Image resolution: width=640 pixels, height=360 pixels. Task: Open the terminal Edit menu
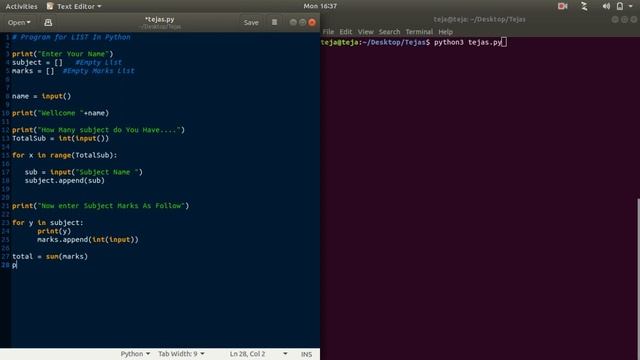tap(345, 32)
